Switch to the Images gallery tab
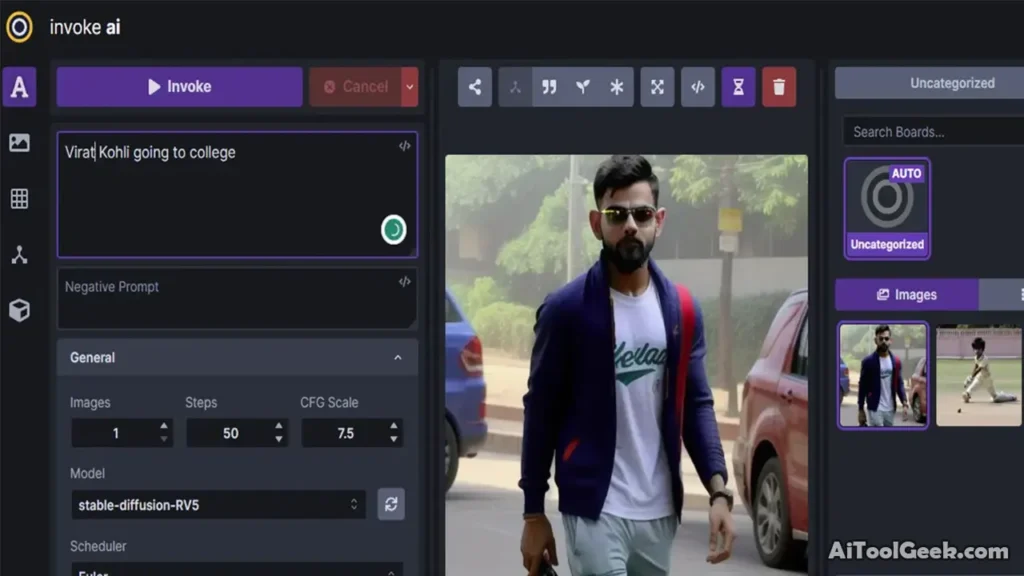 point(906,295)
